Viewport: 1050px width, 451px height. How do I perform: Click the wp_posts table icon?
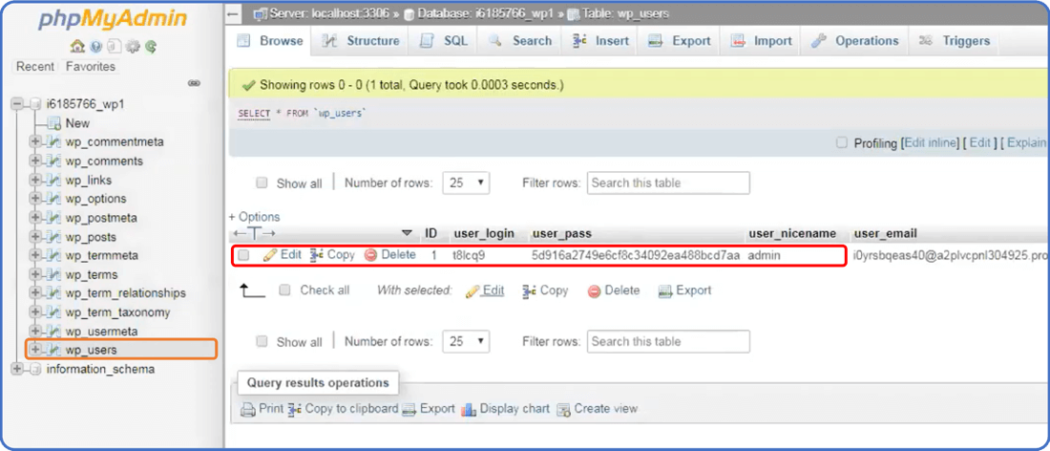54,237
